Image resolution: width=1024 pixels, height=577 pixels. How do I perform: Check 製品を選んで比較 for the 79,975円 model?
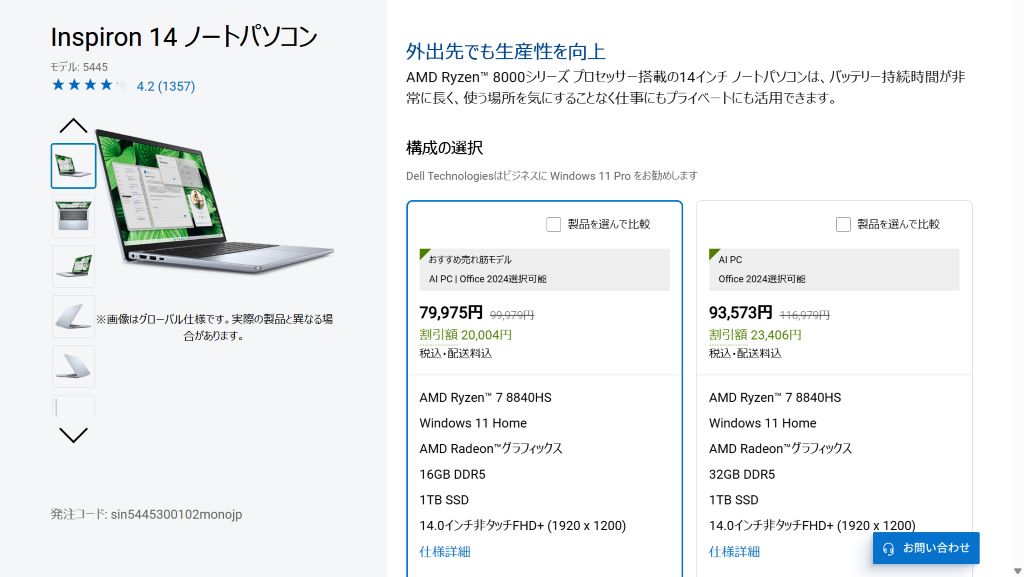553,225
